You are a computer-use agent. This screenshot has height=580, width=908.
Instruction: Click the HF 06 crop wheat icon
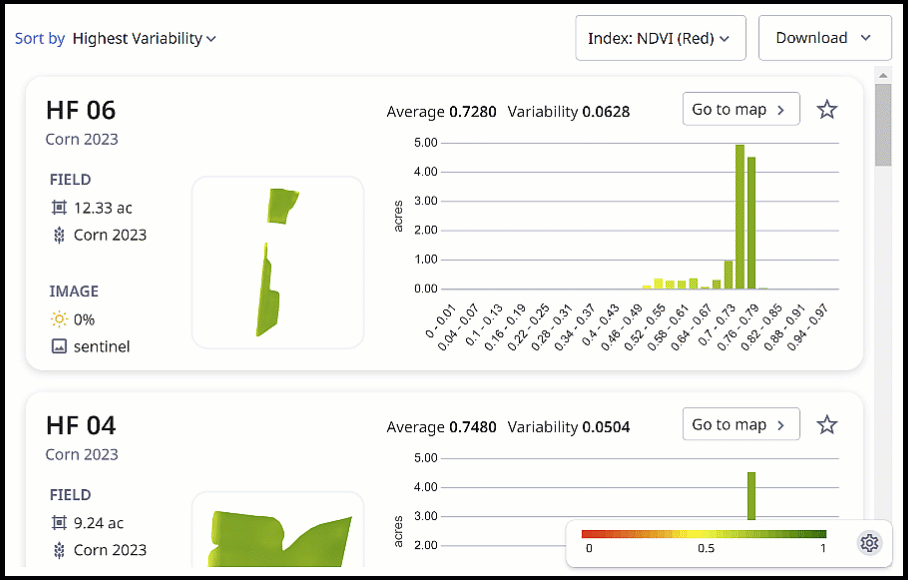59,235
